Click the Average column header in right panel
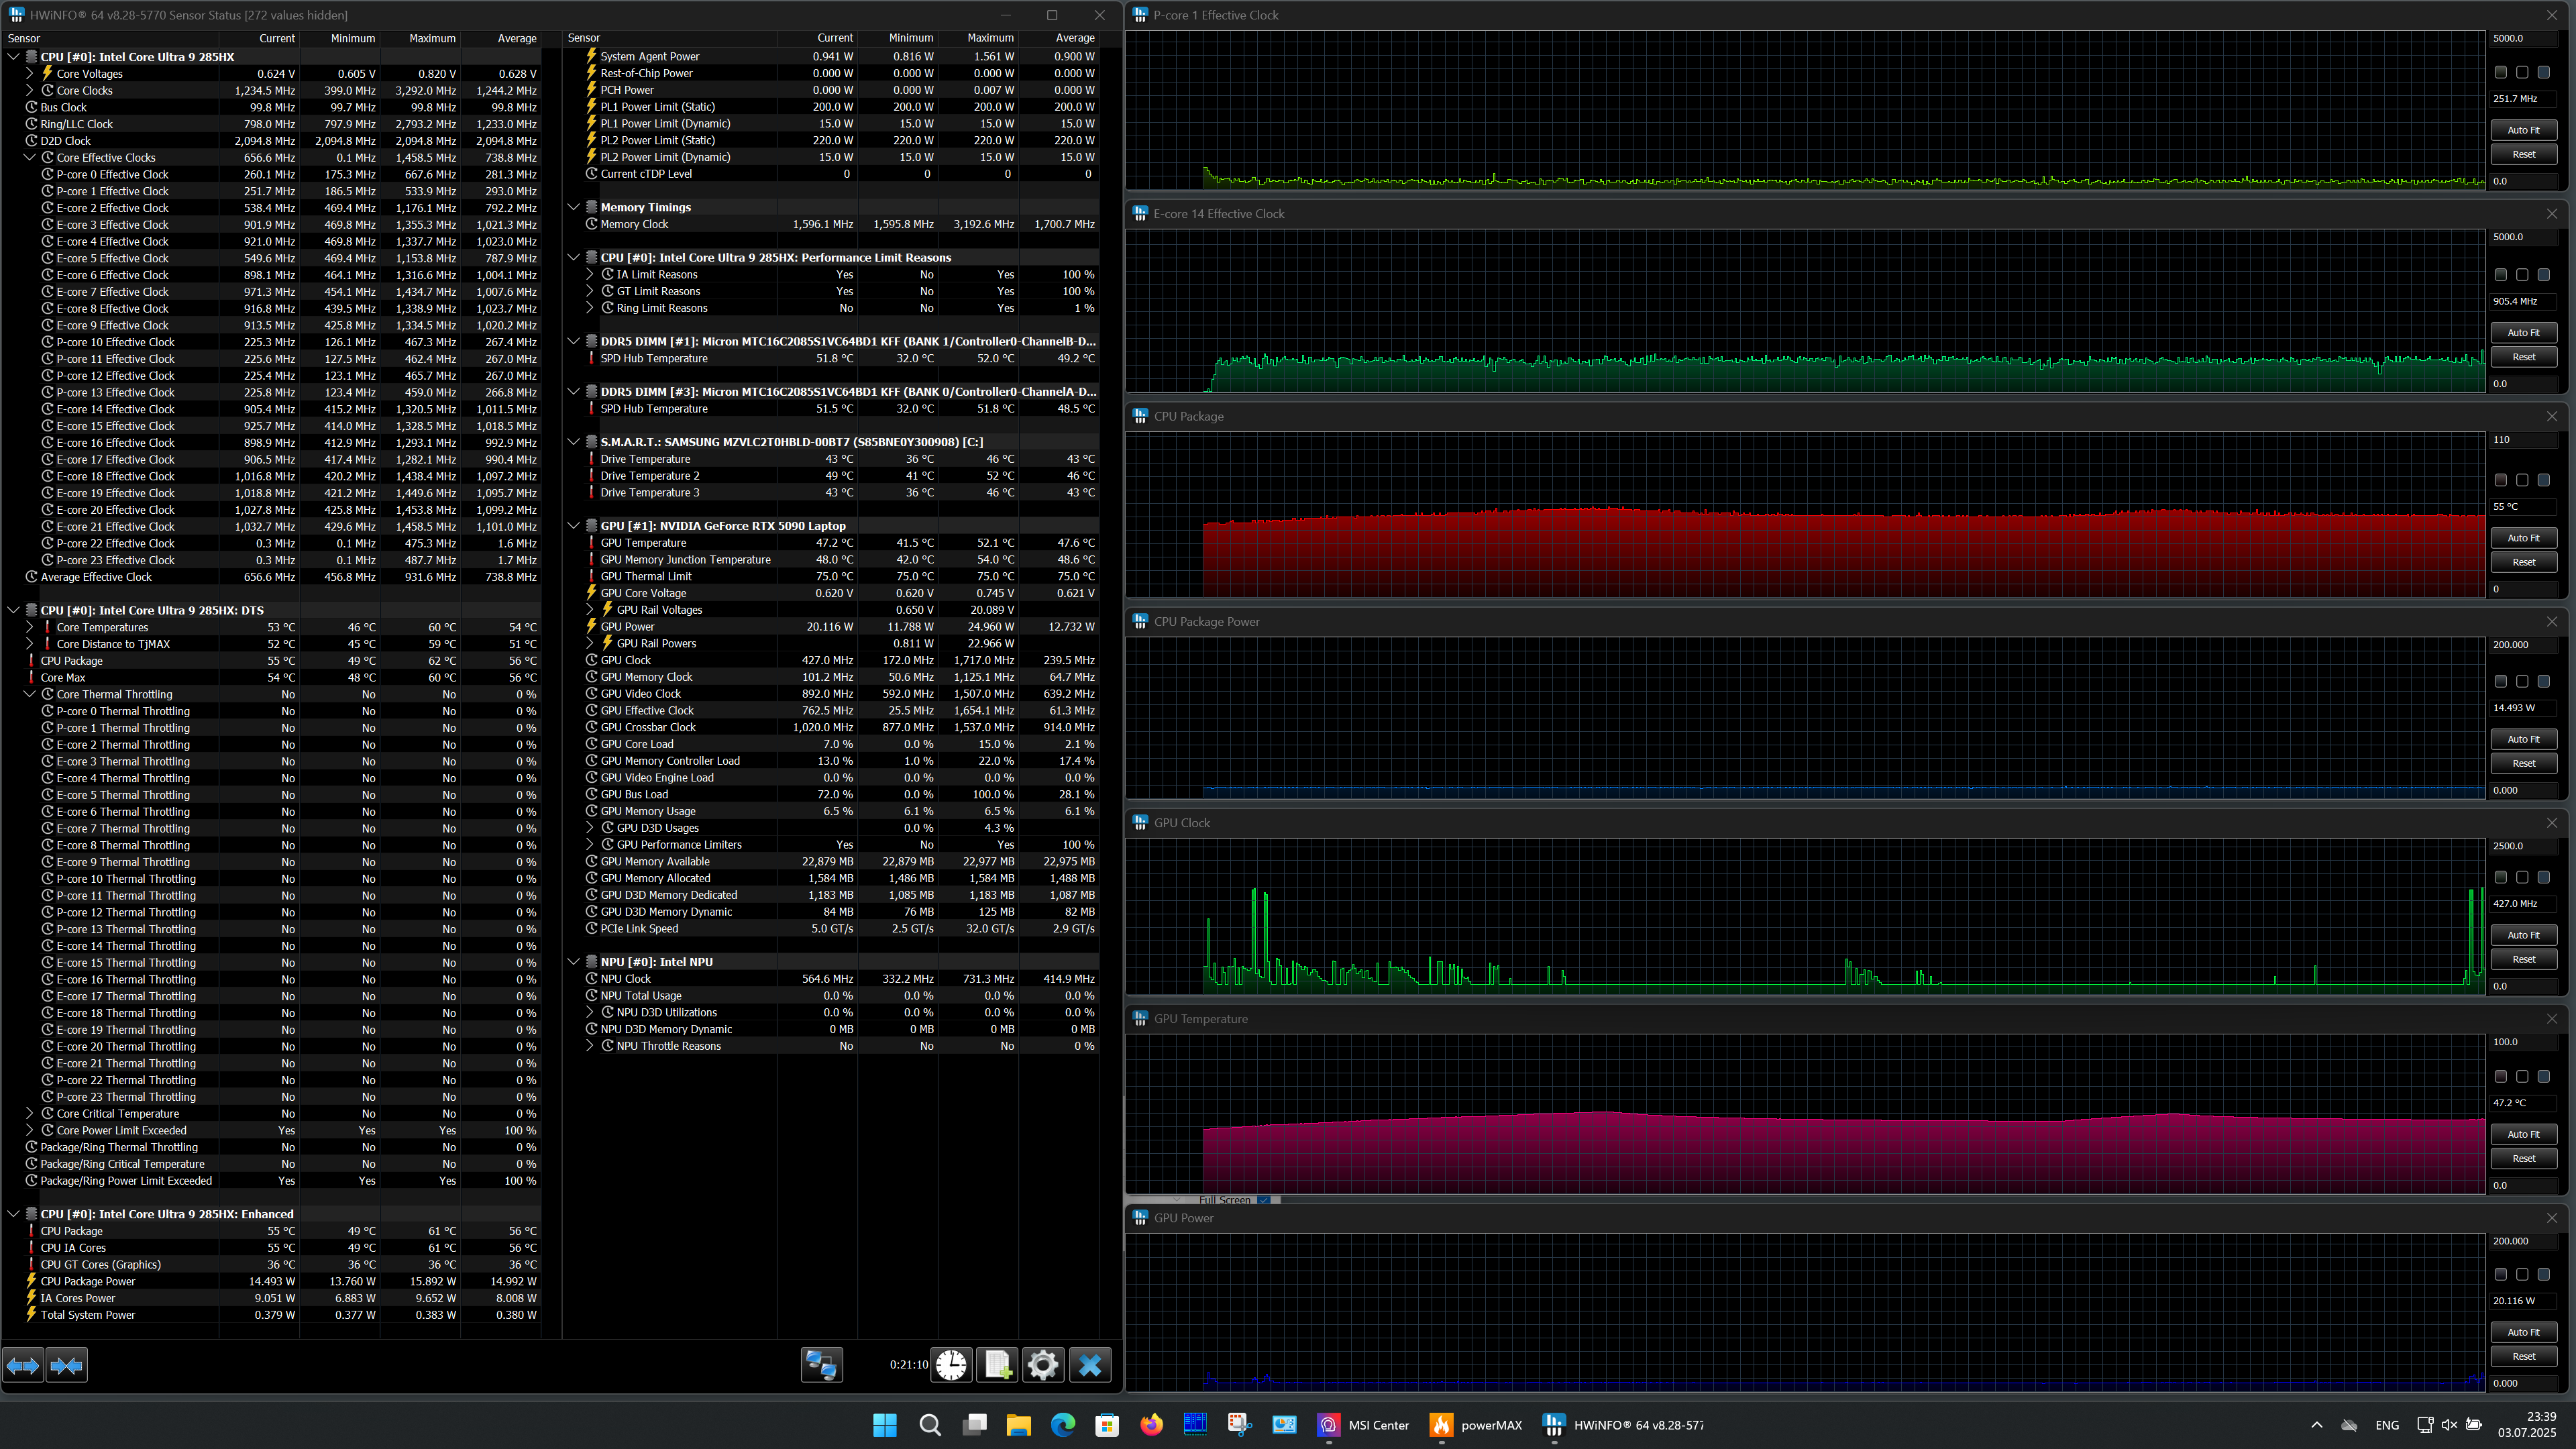Viewport: 2576px width, 1449px height. point(1075,38)
